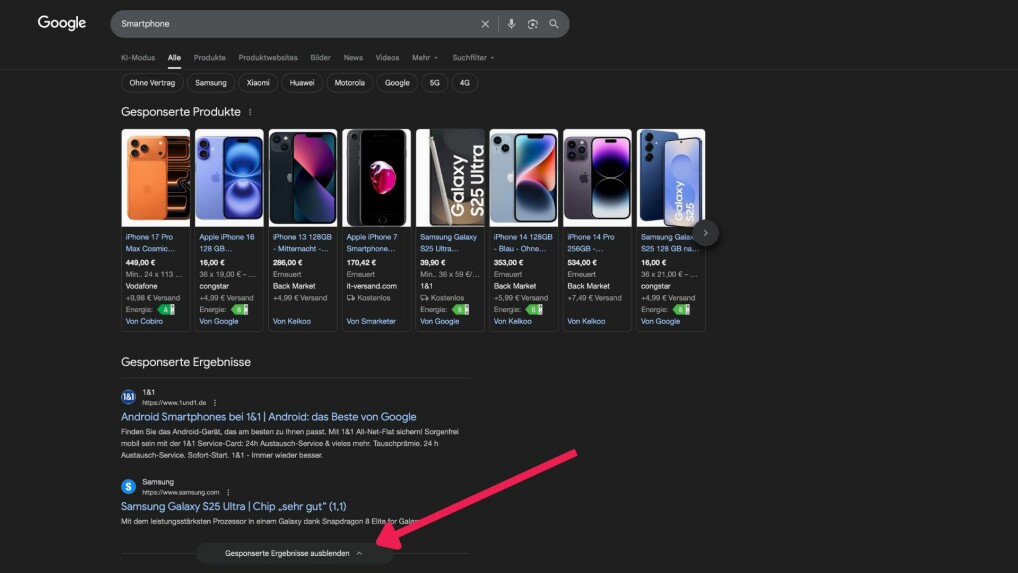
Task: Open the KI-Modus tab
Action: [x=137, y=58]
